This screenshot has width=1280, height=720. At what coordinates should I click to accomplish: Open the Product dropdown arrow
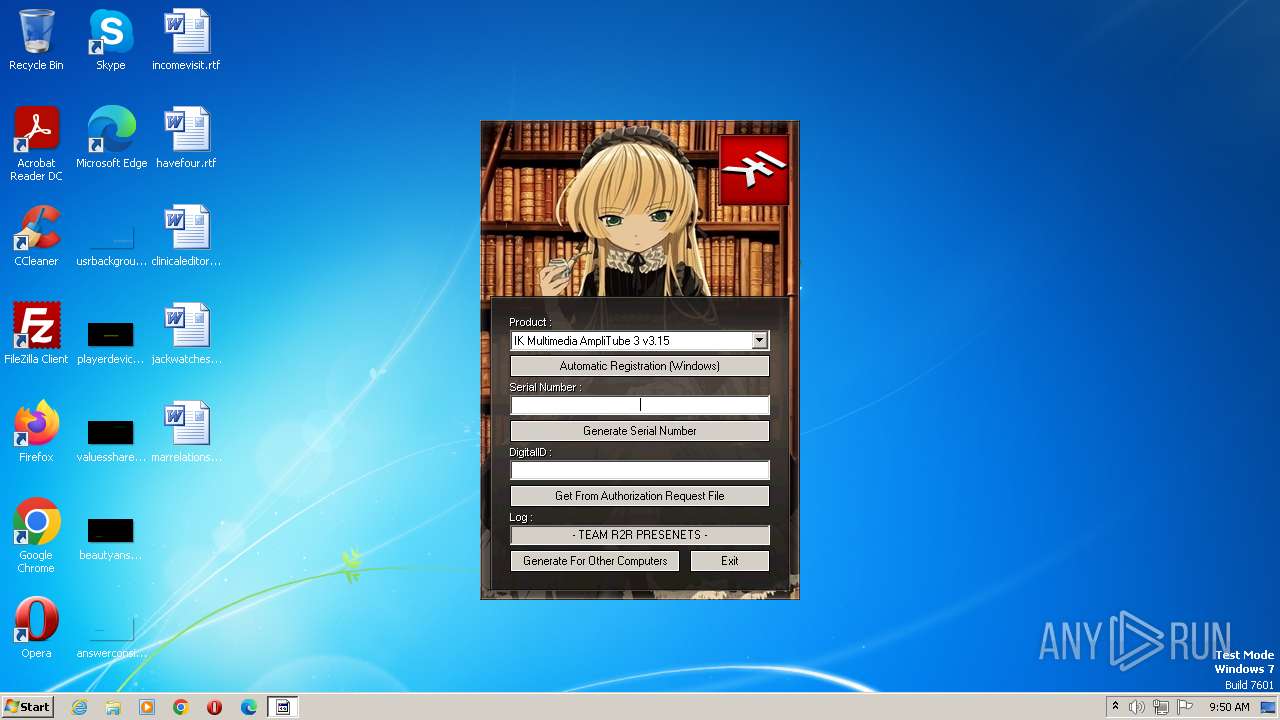pos(759,341)
